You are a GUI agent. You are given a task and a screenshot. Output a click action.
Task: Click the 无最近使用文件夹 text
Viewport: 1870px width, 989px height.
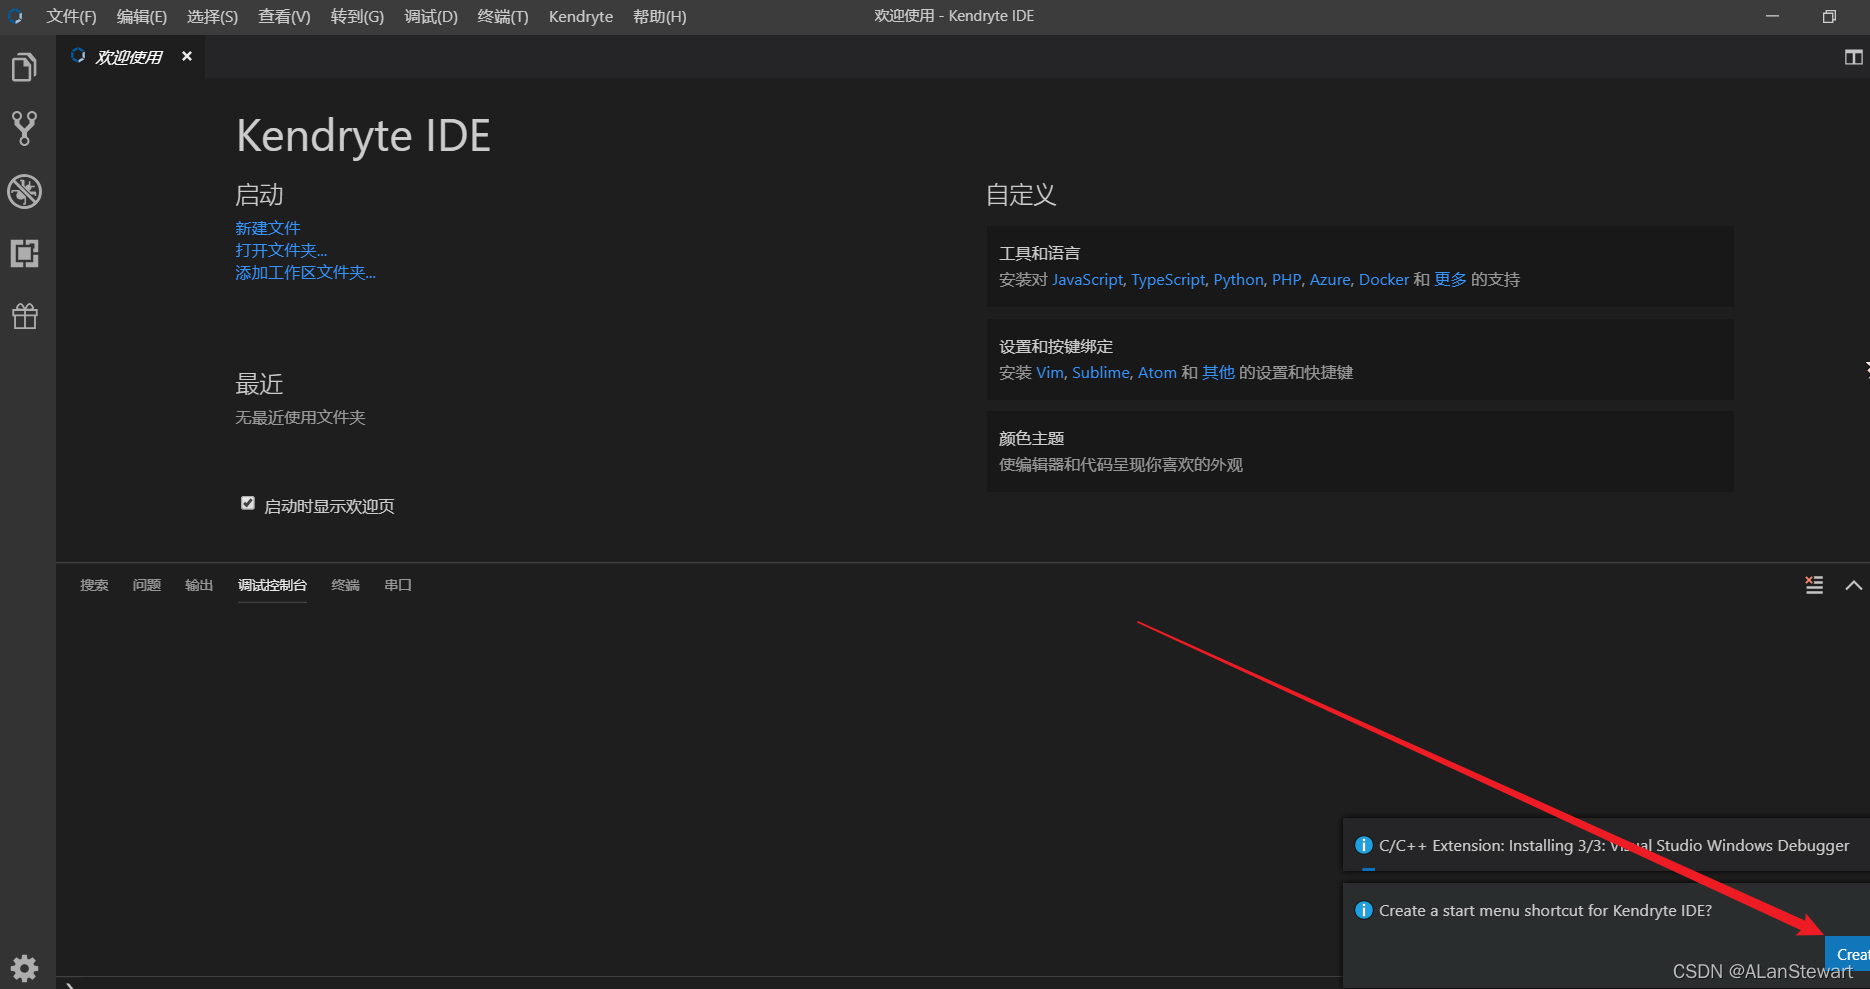(300, 417)
